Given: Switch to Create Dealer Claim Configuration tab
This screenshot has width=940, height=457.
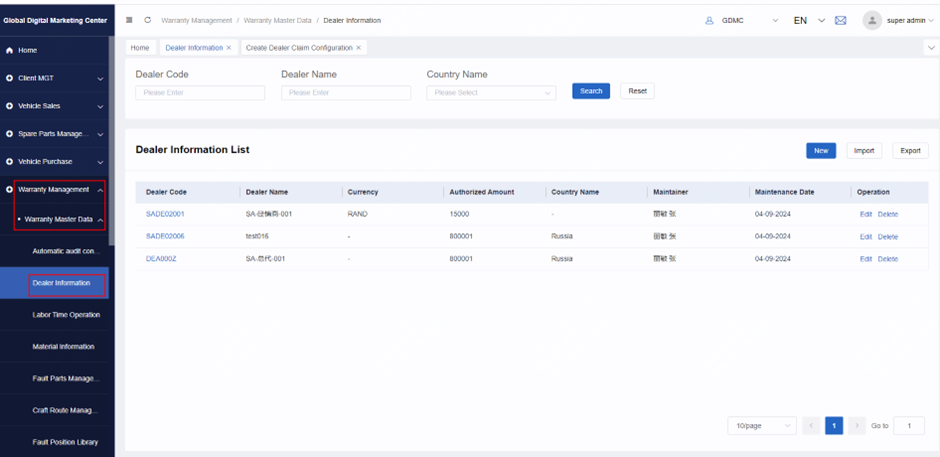Looking at the screenshot, I should [x=299, y=48].
